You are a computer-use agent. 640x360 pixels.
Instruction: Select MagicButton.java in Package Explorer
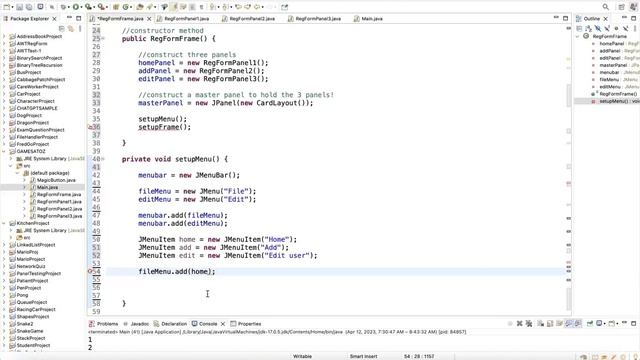click(x=56, y=180)
